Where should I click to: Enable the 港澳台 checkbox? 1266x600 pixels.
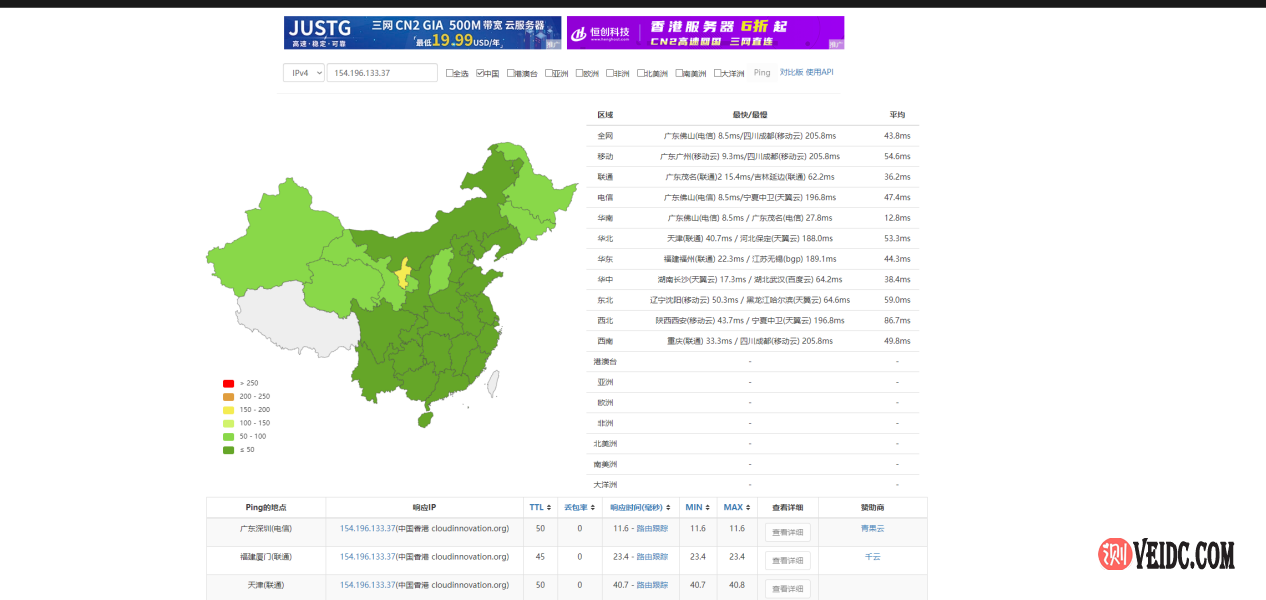(511, 73)
